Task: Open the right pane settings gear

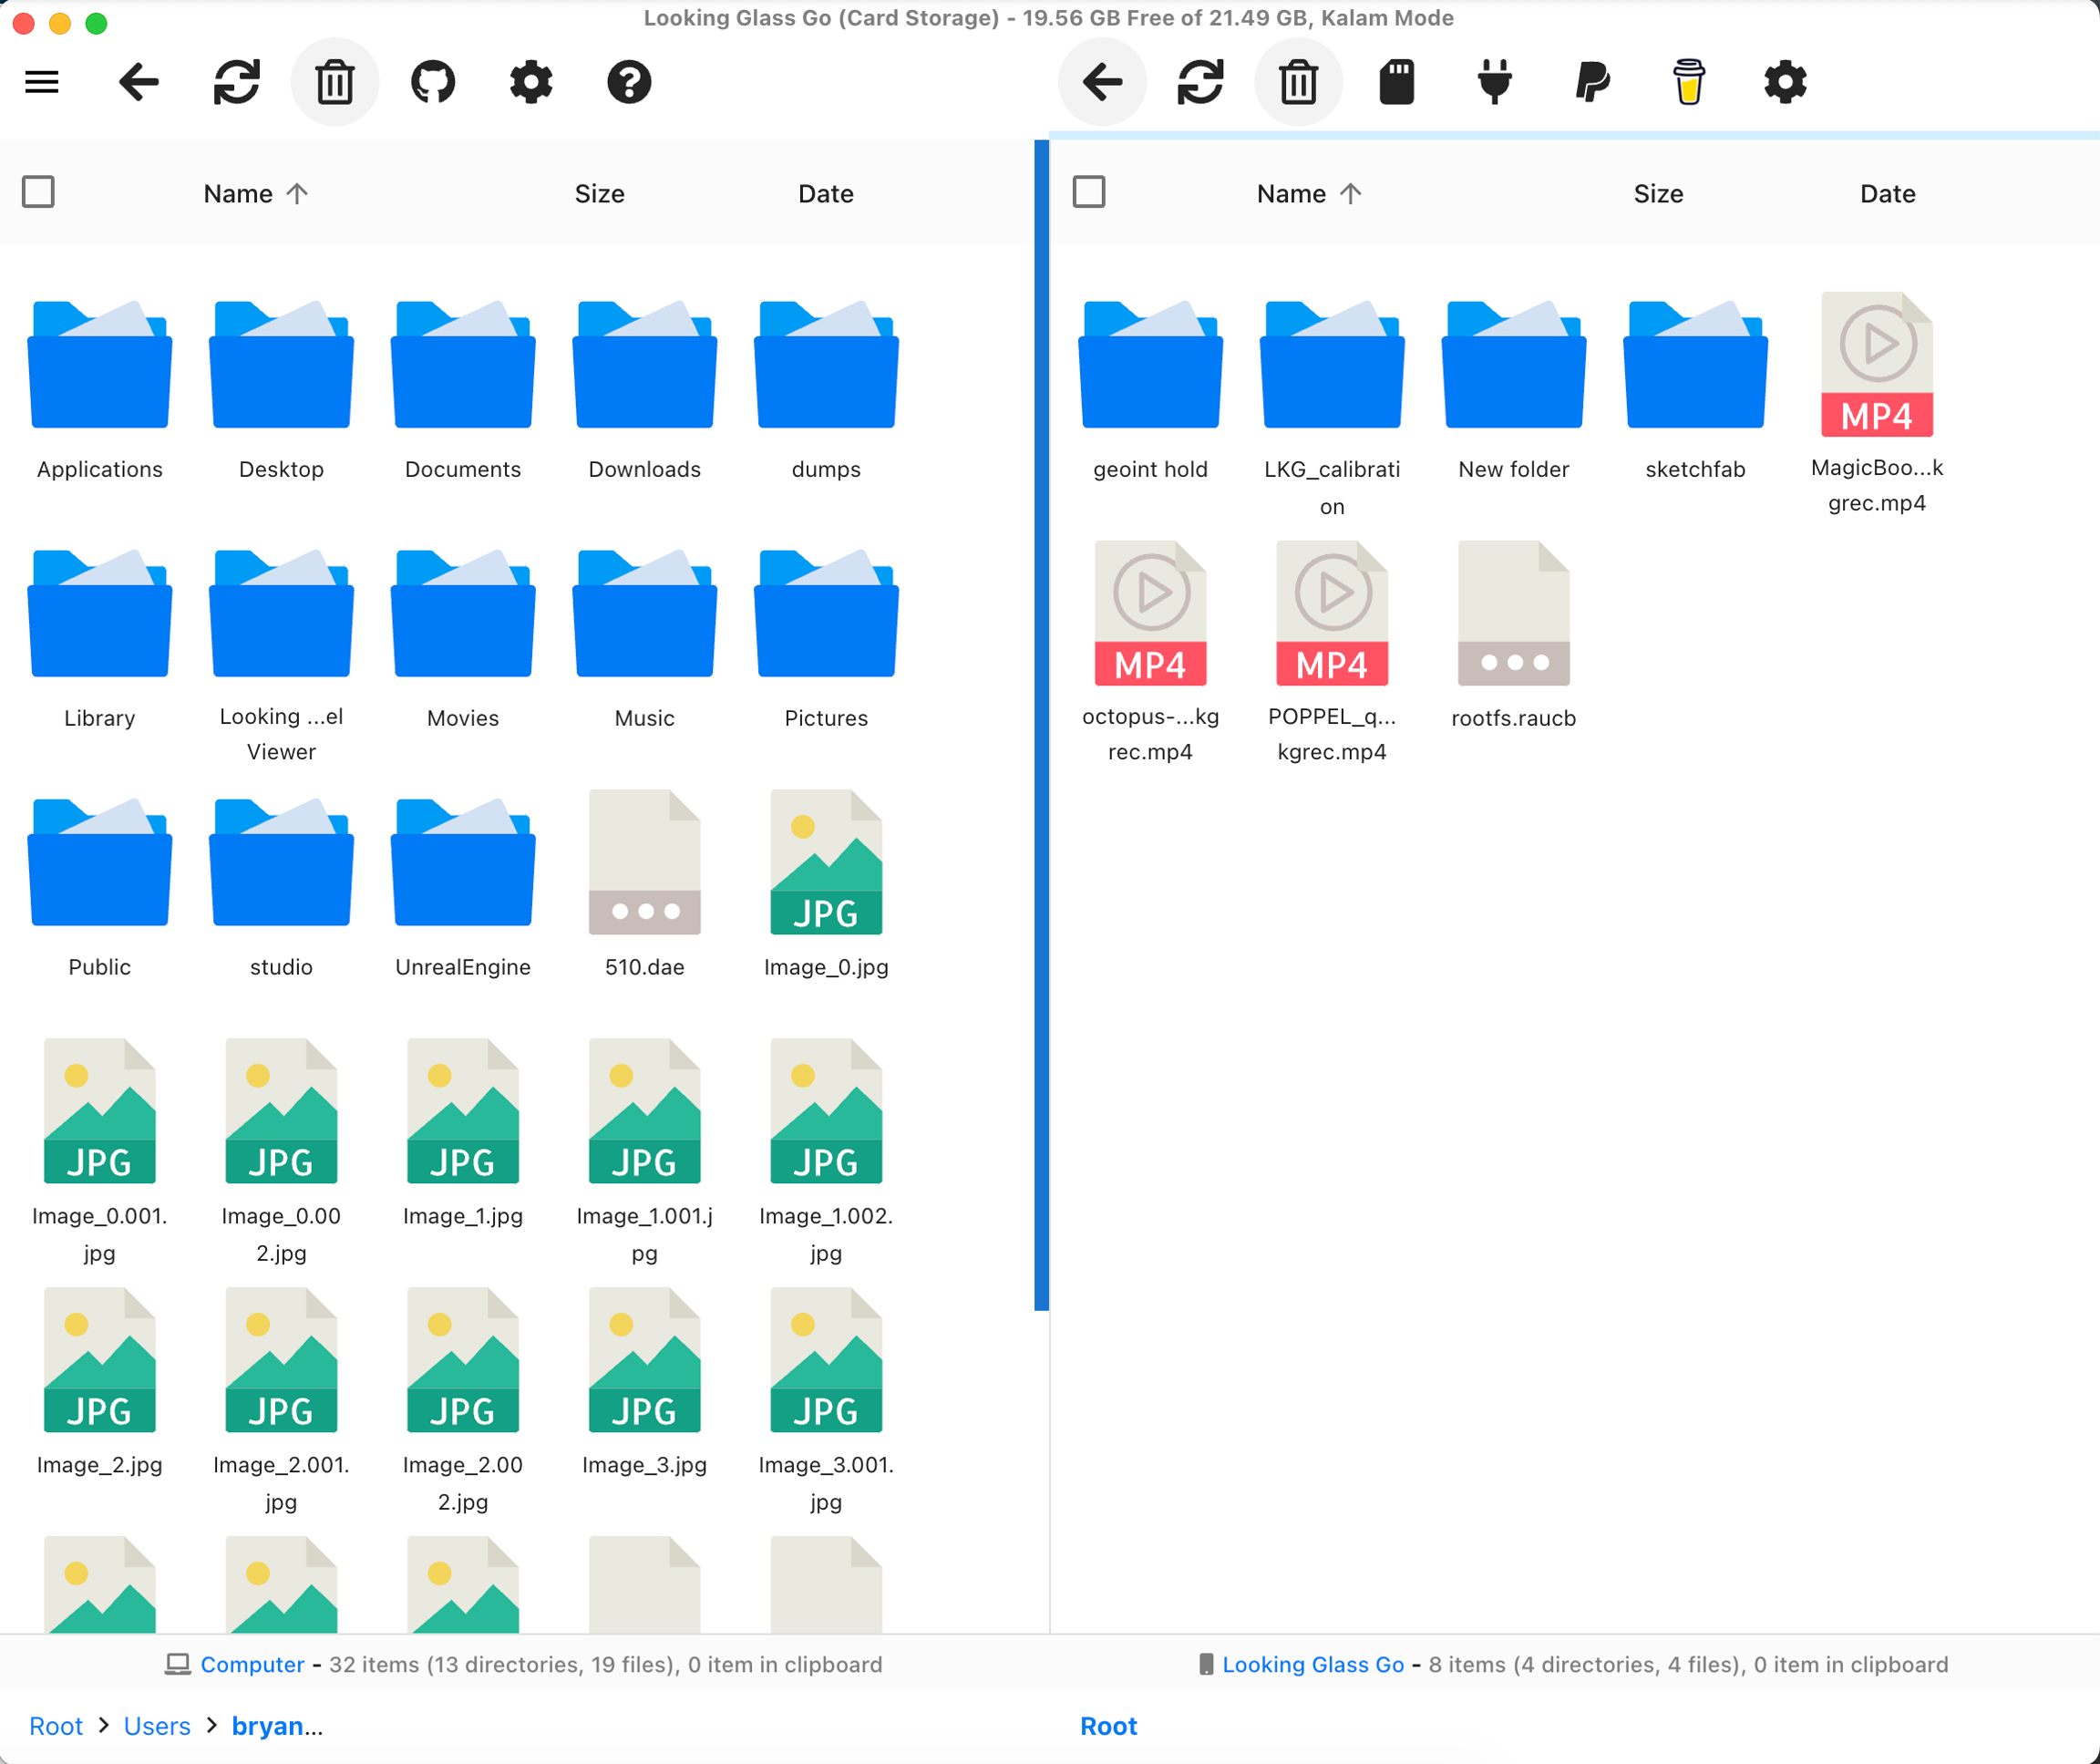Action: [1785, 82]
